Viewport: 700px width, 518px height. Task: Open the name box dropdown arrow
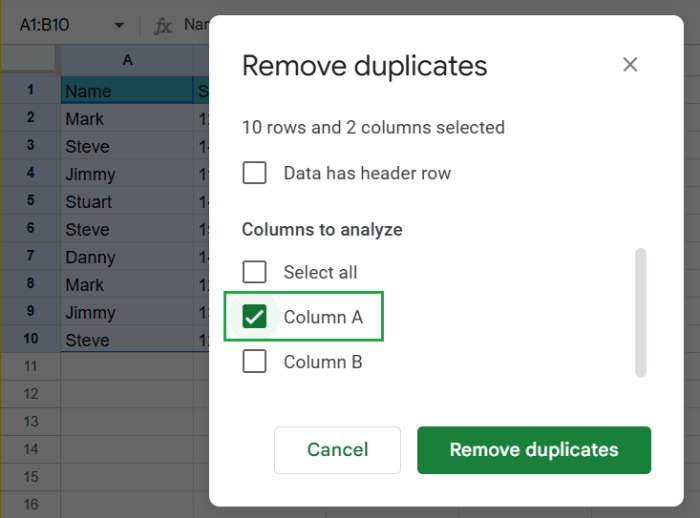tap(119, 25)
